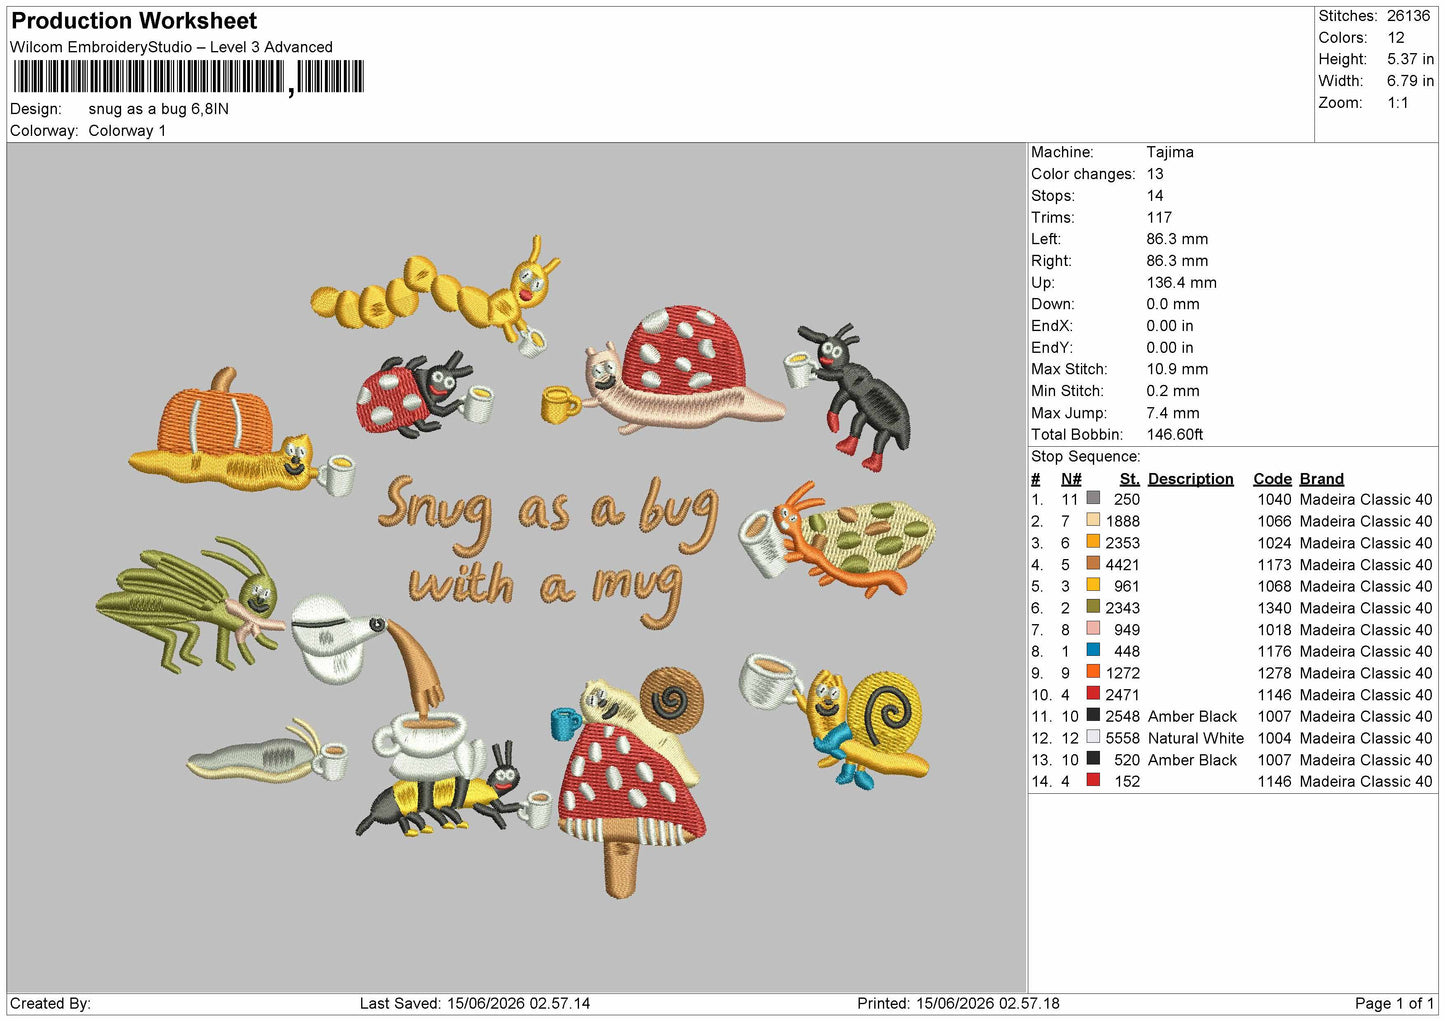This screenshot has height=1021, width=1445.
Task: Select the Machine value 'Tajima'
Action: click(x=1170, y=152)
